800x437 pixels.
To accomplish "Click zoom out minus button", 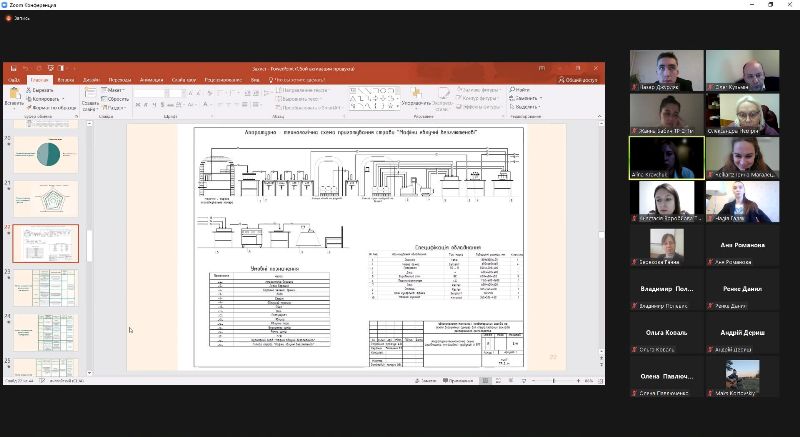I will click(533, 381).
